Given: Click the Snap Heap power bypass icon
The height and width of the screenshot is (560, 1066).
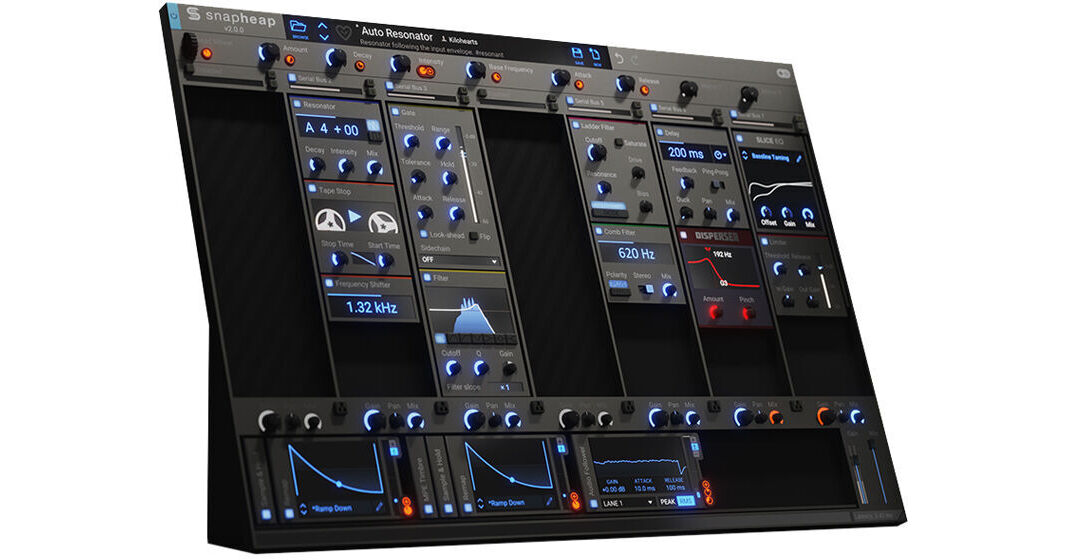Looking at the screenshot, I should point(173,14).
